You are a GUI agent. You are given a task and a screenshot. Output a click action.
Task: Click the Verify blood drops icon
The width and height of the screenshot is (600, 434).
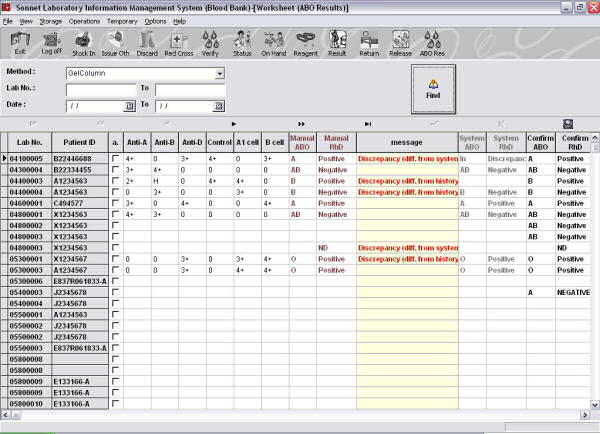click(x=210, y=43)
